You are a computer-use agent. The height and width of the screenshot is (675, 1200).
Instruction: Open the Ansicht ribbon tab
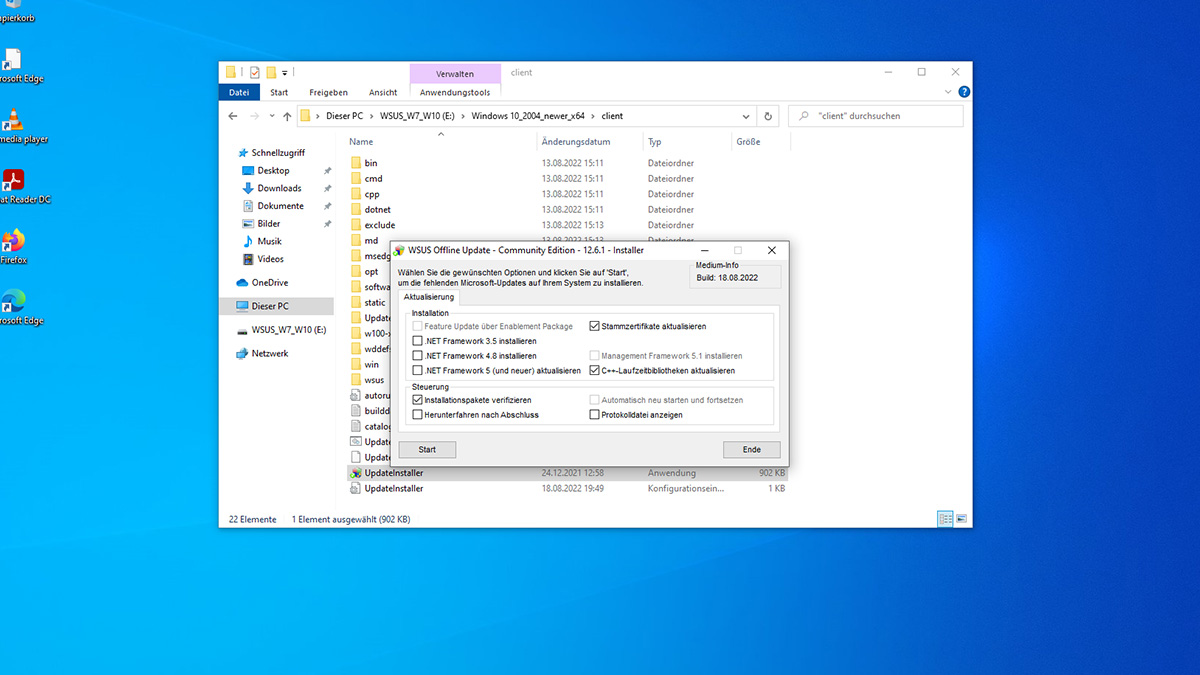tap(383, 92)
